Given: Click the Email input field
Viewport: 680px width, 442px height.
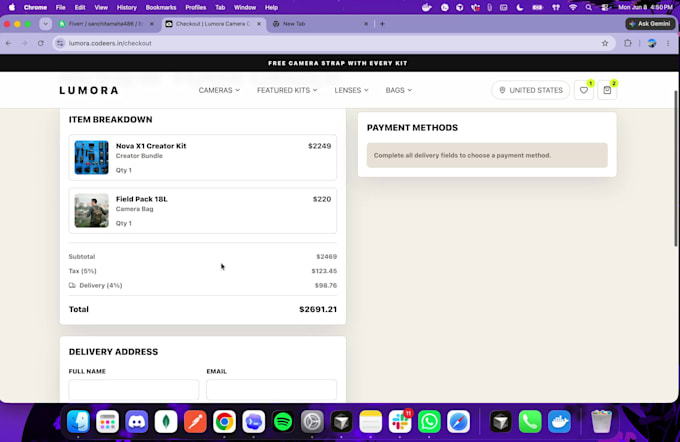Looking at the screenshot, I should point(271,390).
